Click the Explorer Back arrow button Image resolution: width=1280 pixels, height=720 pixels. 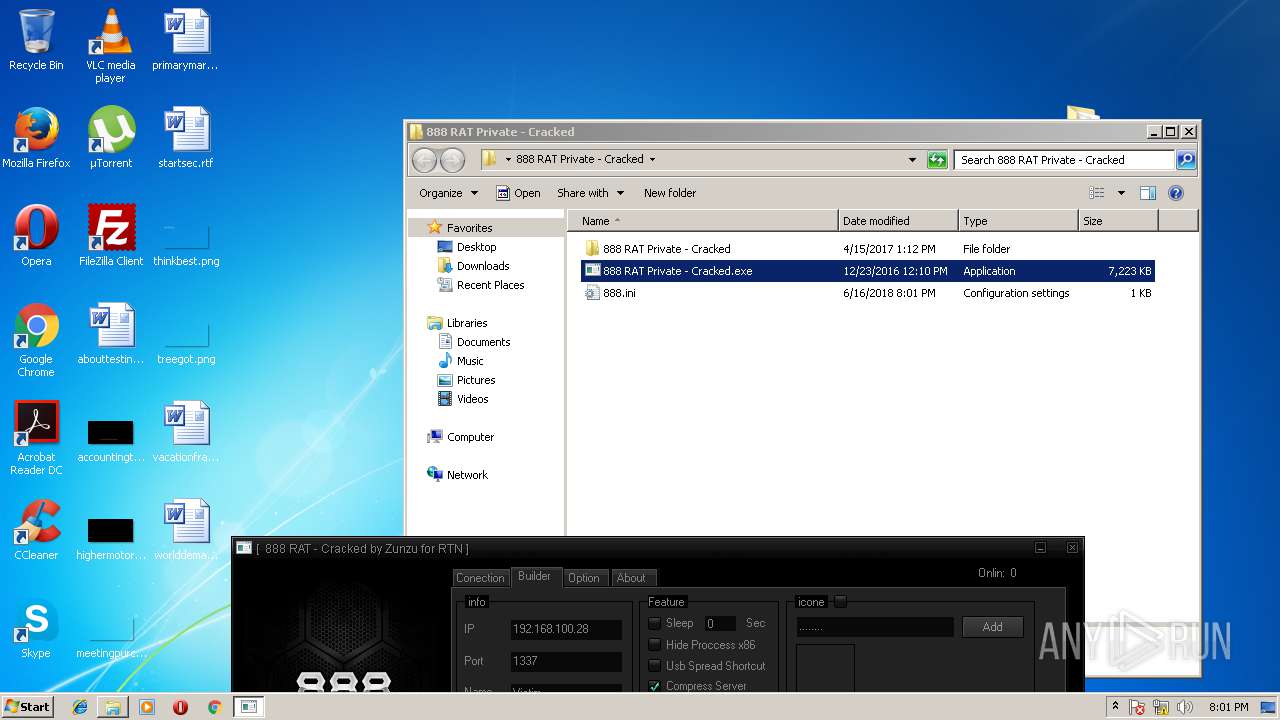pyautogui.click(x=424, y=160)
